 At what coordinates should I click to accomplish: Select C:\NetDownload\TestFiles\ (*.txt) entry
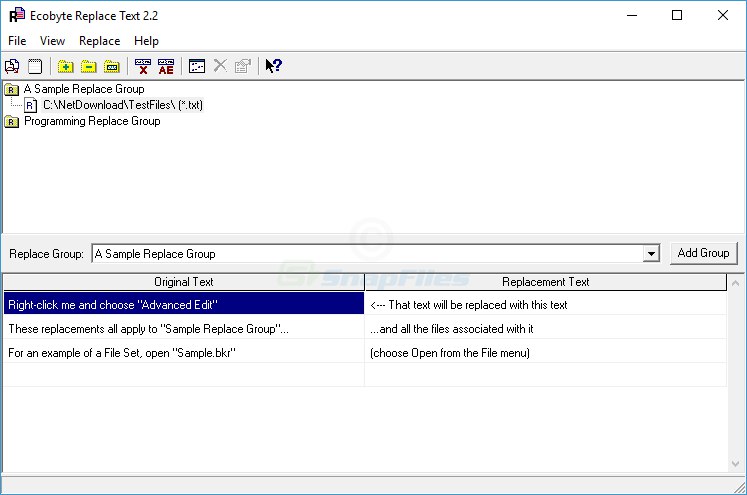tap(123, 105)
